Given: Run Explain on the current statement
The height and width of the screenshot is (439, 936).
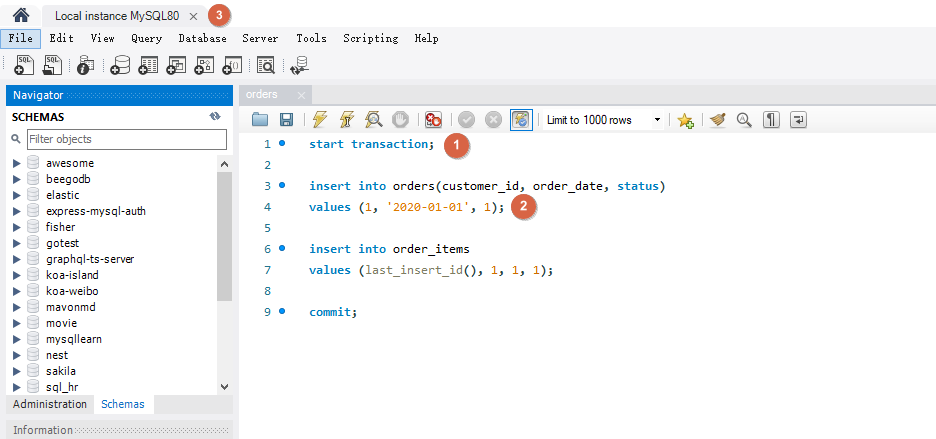Looking at the screenshot, I should tap(374, 120).
